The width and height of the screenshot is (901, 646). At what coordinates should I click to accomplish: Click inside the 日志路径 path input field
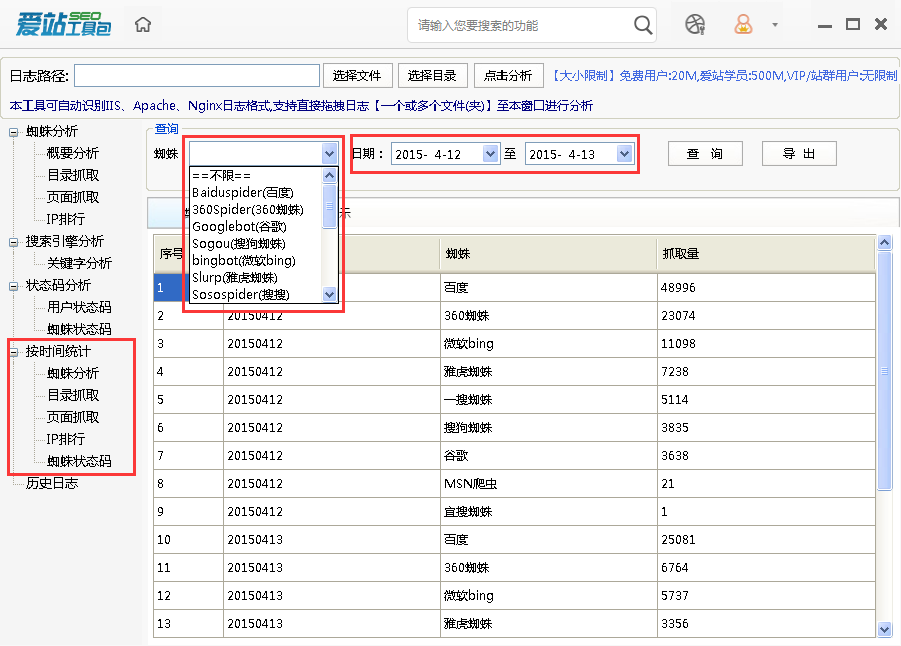click(x=196, y=75)
